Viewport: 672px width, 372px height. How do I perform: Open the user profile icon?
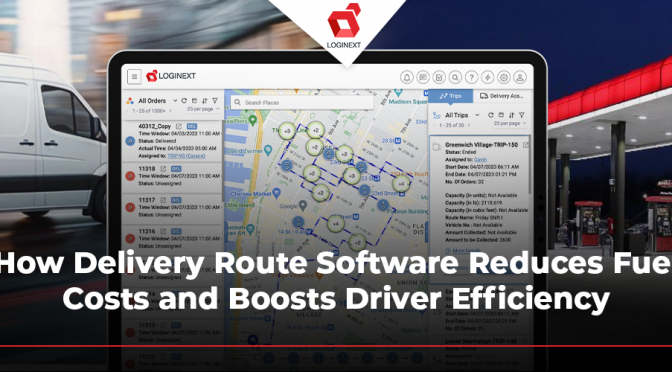click(520, 77)
